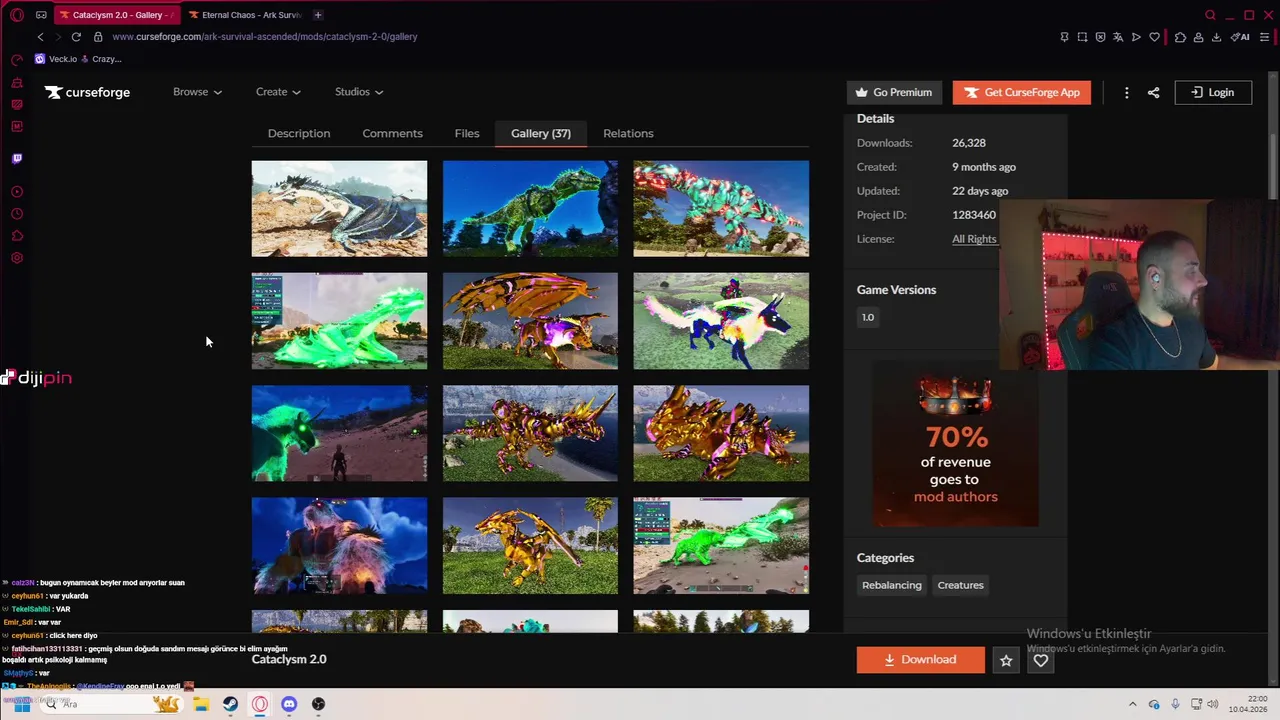
Task: Click the Get CurseForge App button
Action: tap(1022, 92)
